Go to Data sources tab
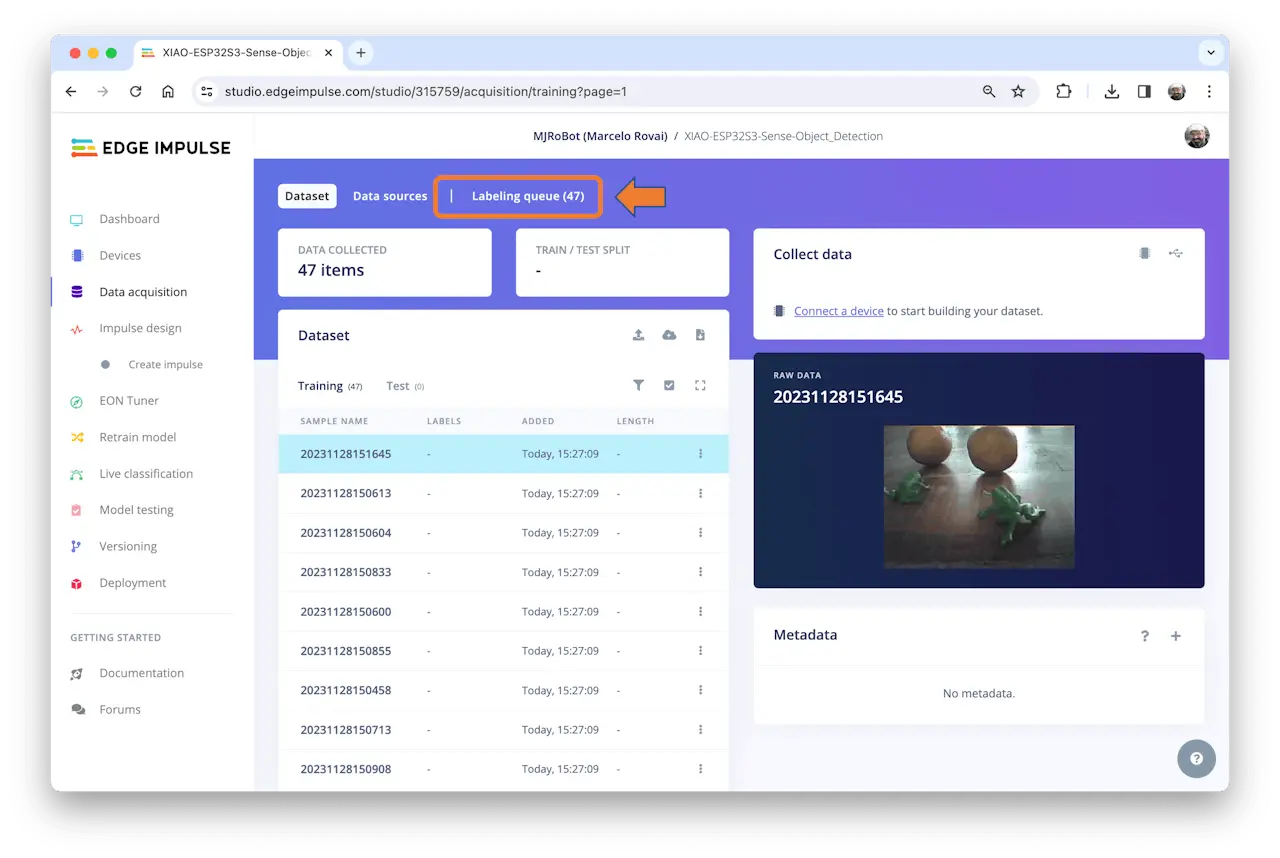Viewport: 1280px width, 858px height. 390,196
